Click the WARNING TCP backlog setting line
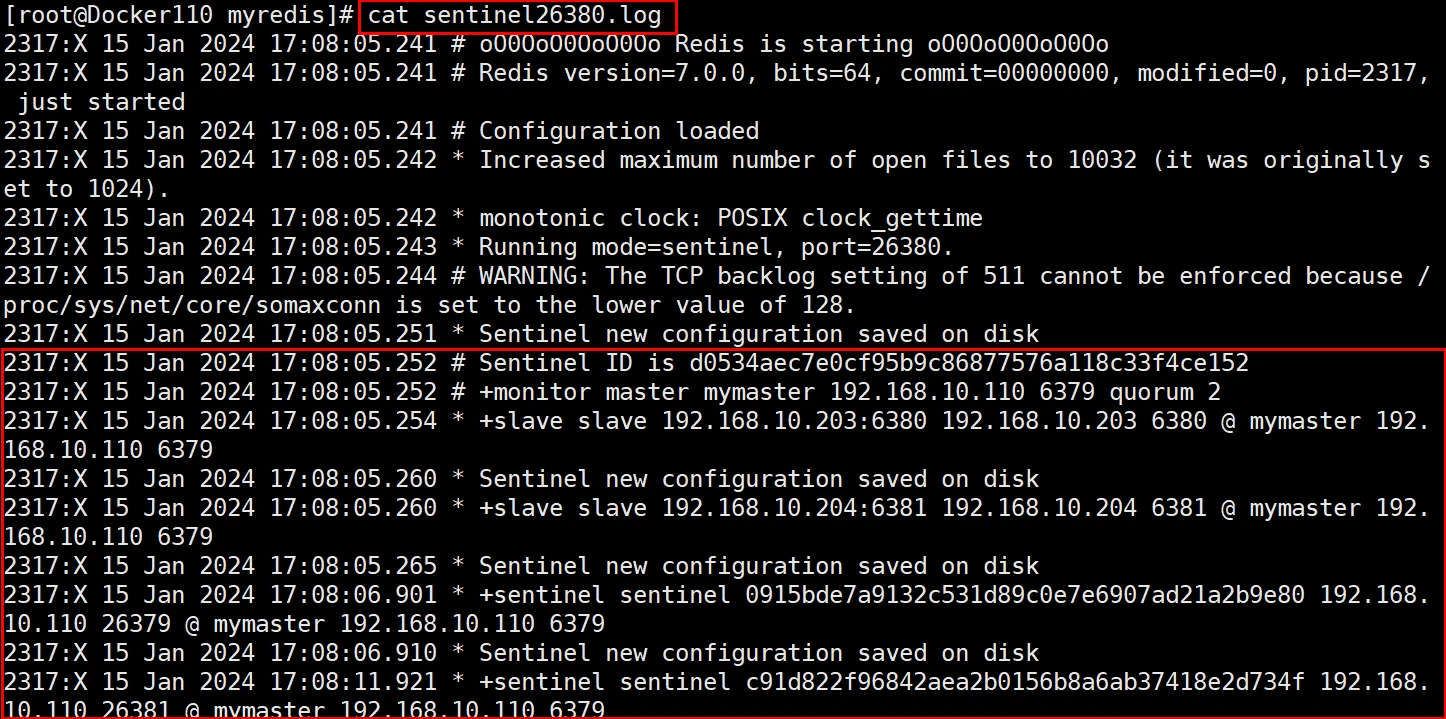The image size is (1446, 719). tap(716, 276)
